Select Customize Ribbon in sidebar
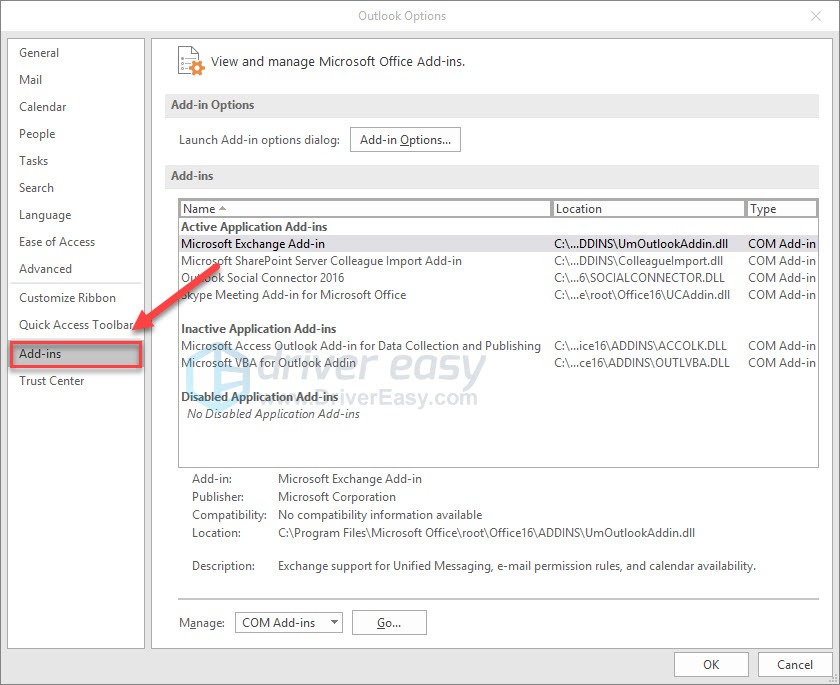The width and height of the screenshot is (840, 685). (68, 298)
